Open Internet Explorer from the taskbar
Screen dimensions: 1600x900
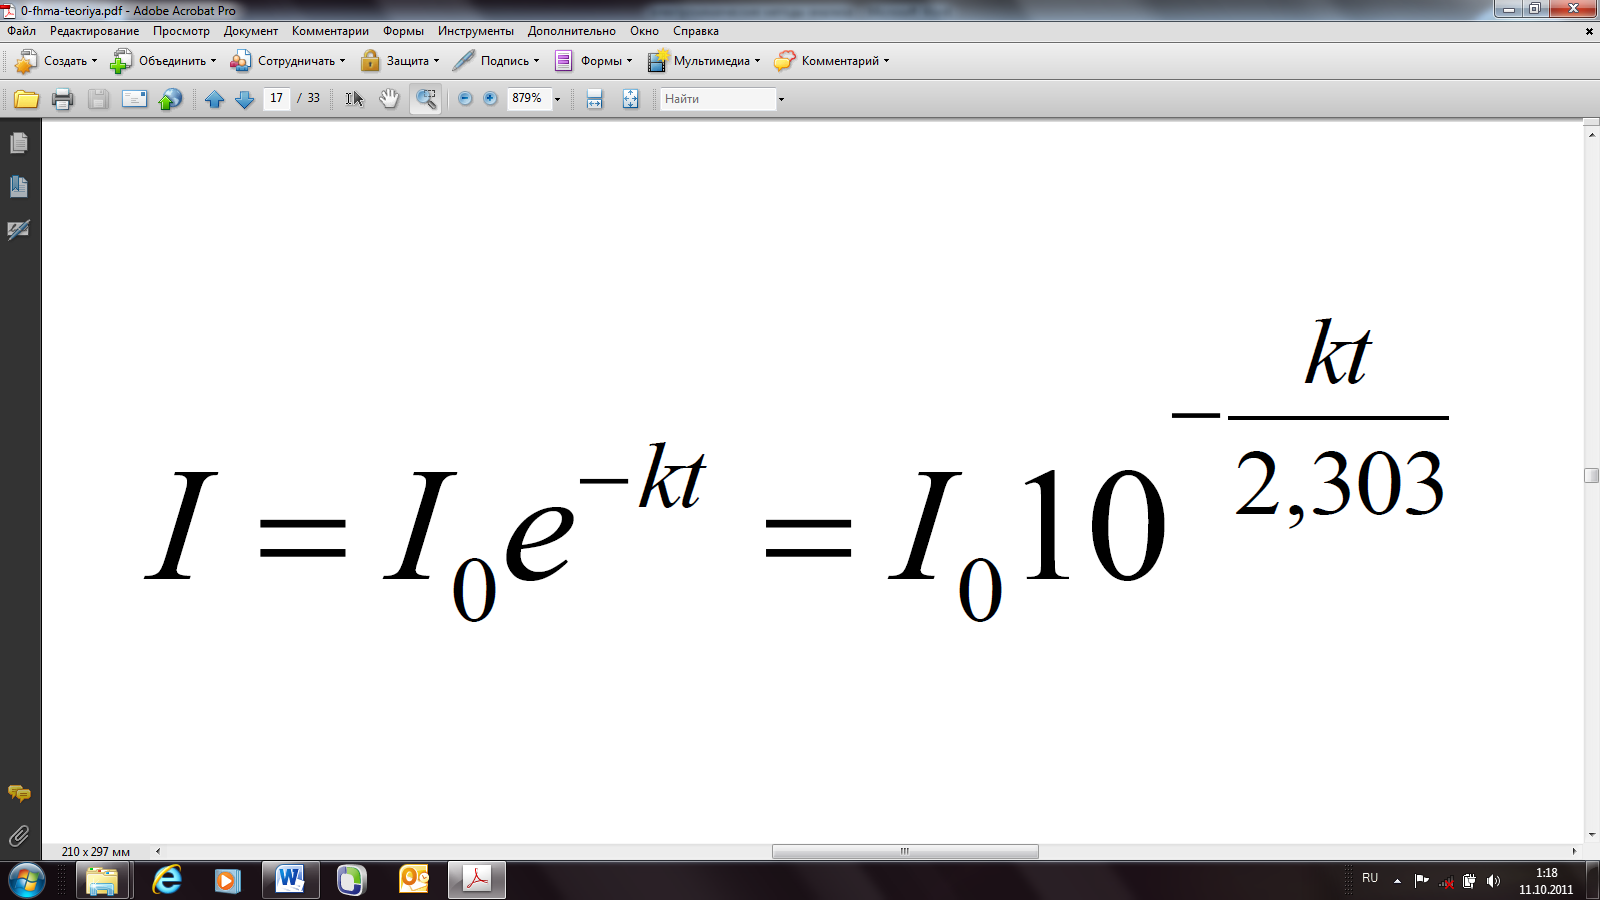pyautogui.click(x=167, y=880)
